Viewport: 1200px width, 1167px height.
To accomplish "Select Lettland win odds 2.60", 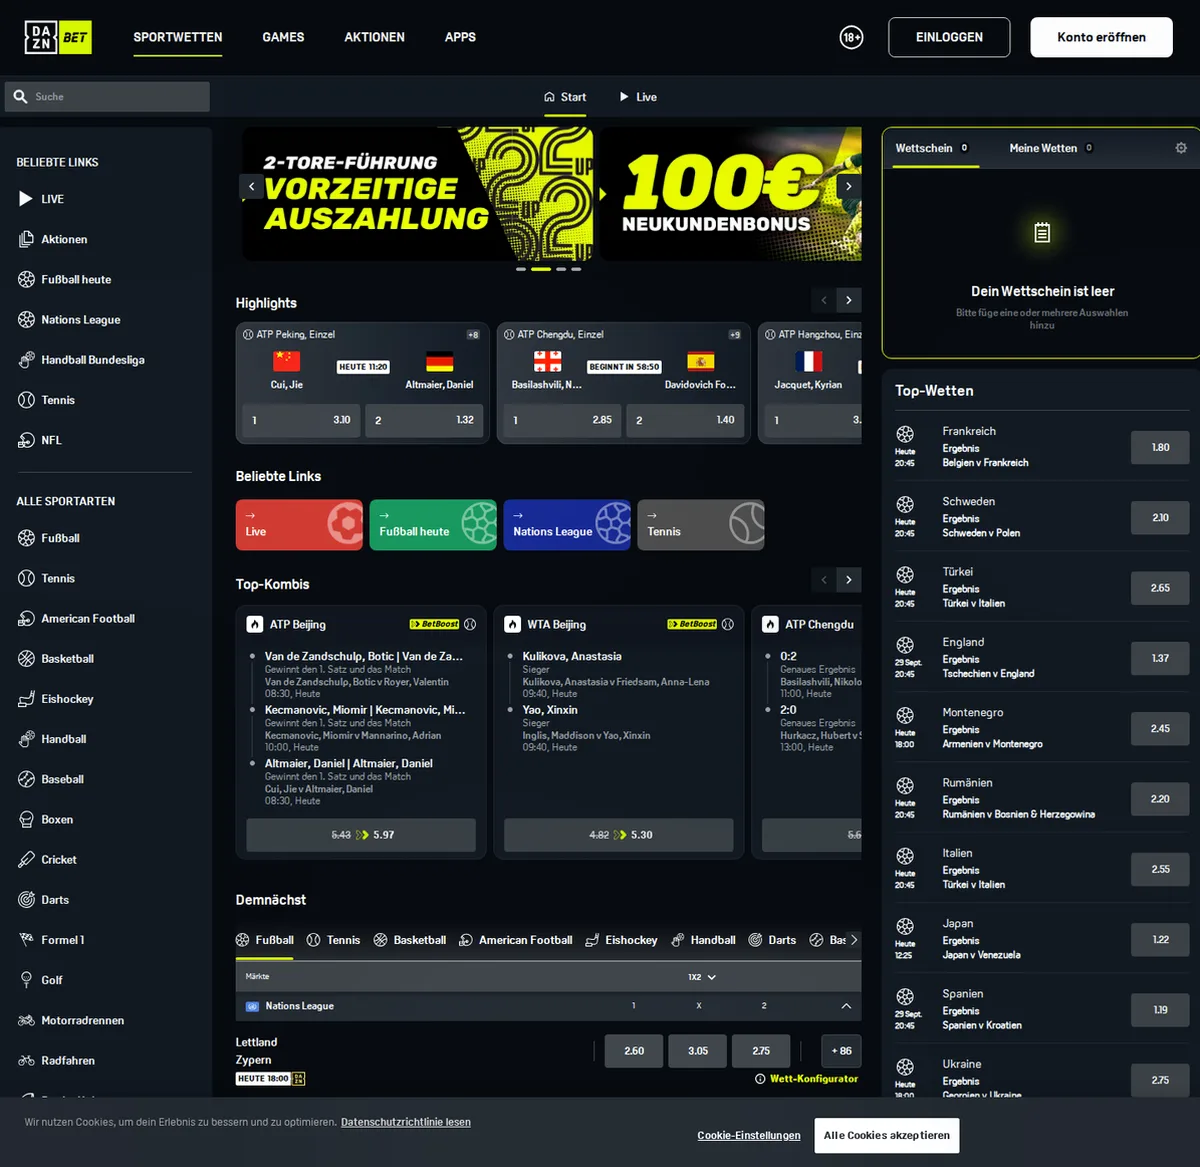I will 634,1051.
